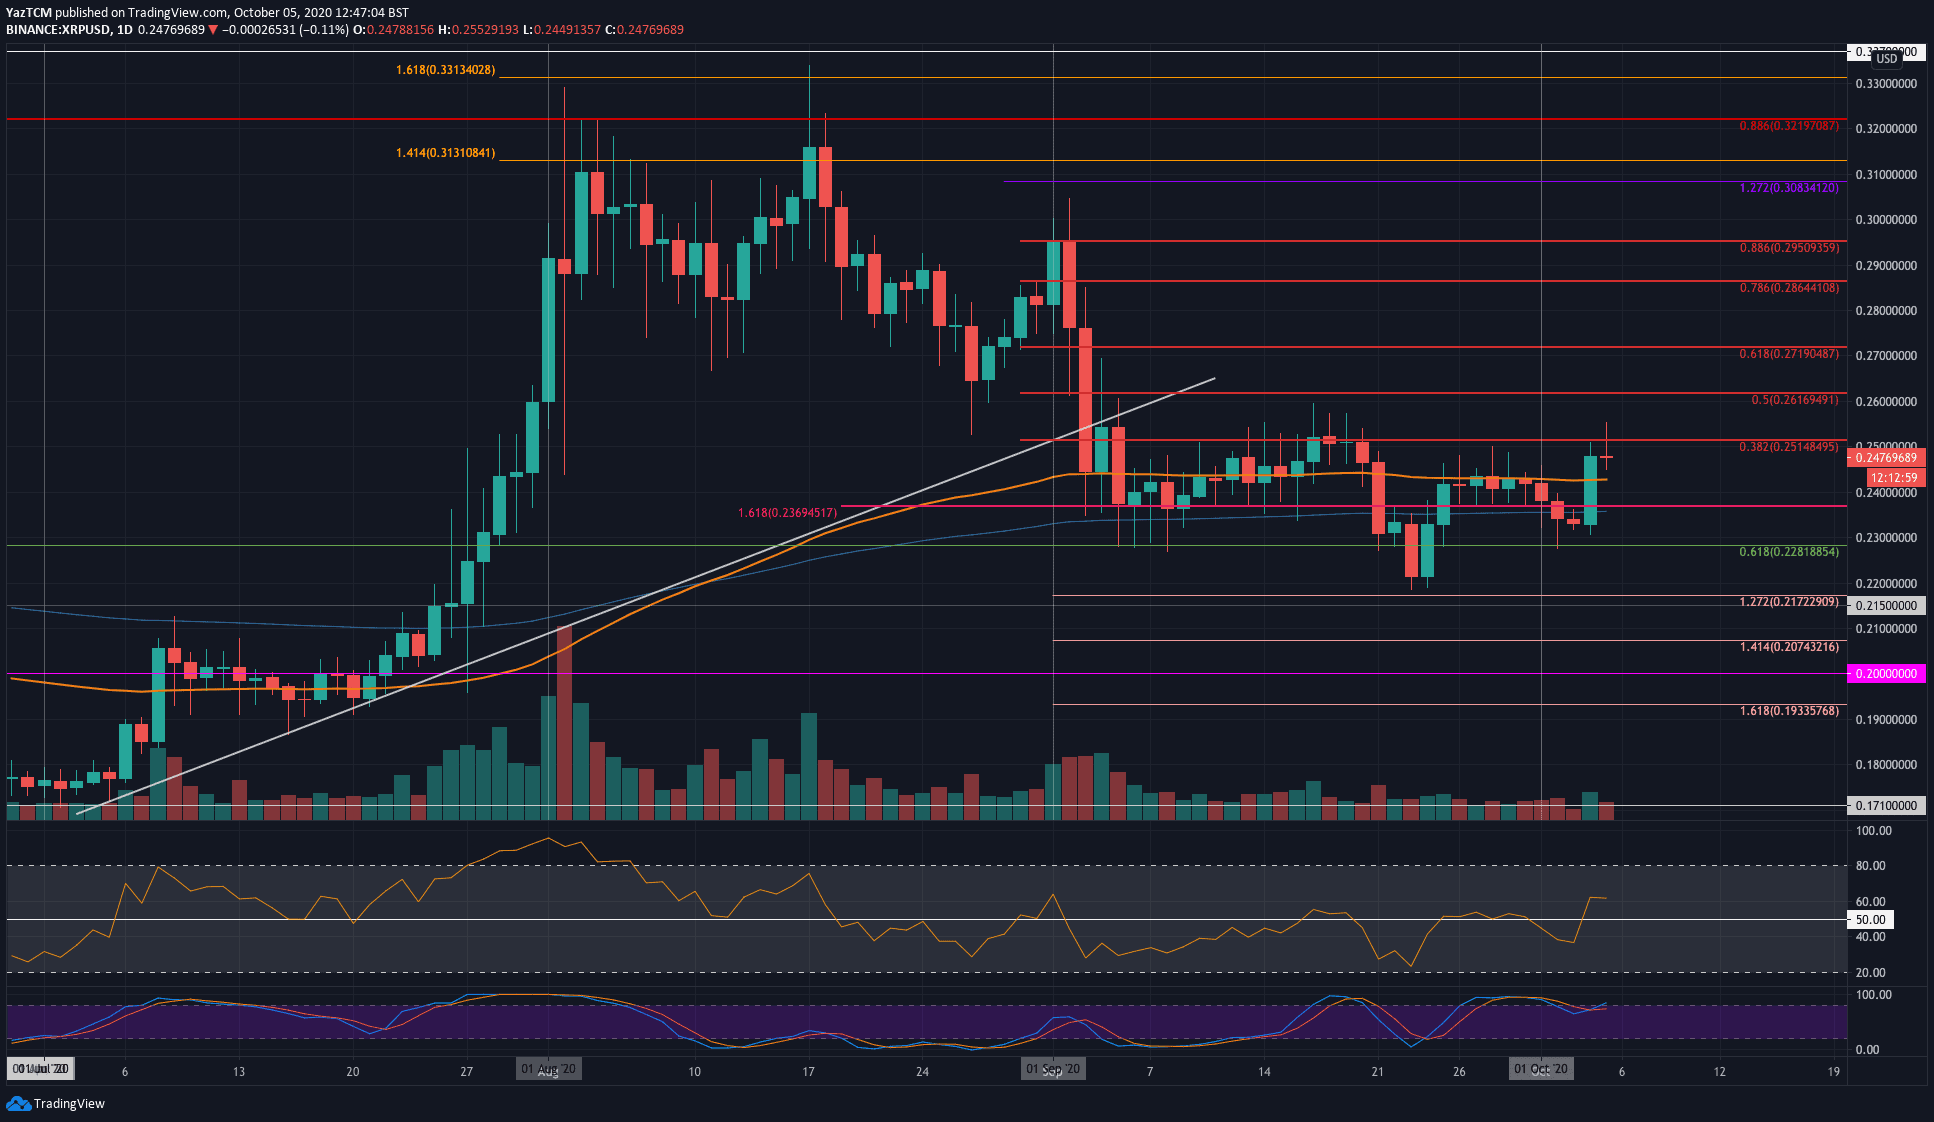Click the purple 1.272(0.30834120) label

coord(1789,188)
